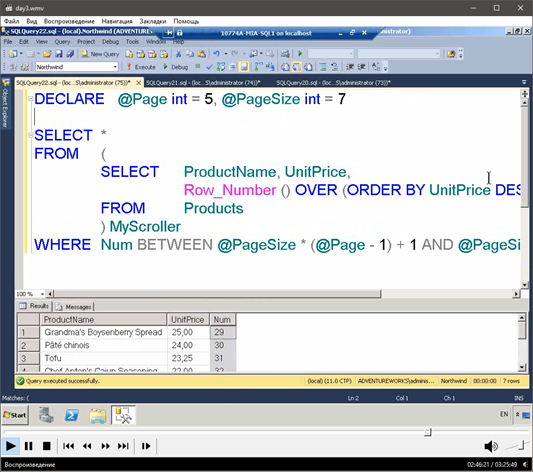Collapse the DECLARE statement outline
Viewport: 533px width, 472px height.
(31, 99)
